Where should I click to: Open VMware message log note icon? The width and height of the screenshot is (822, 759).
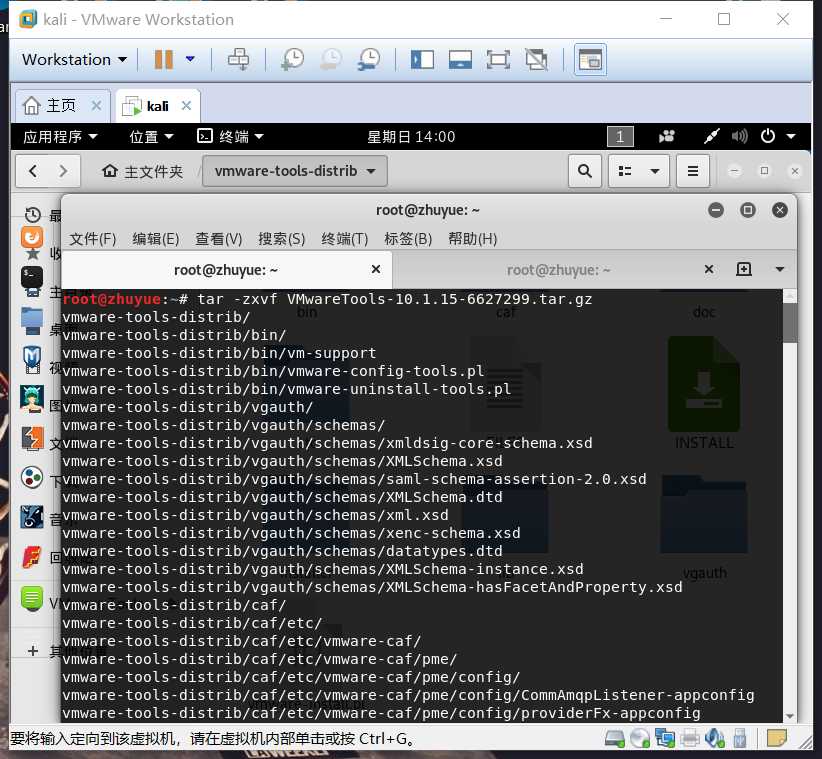(x=776, y=739)
